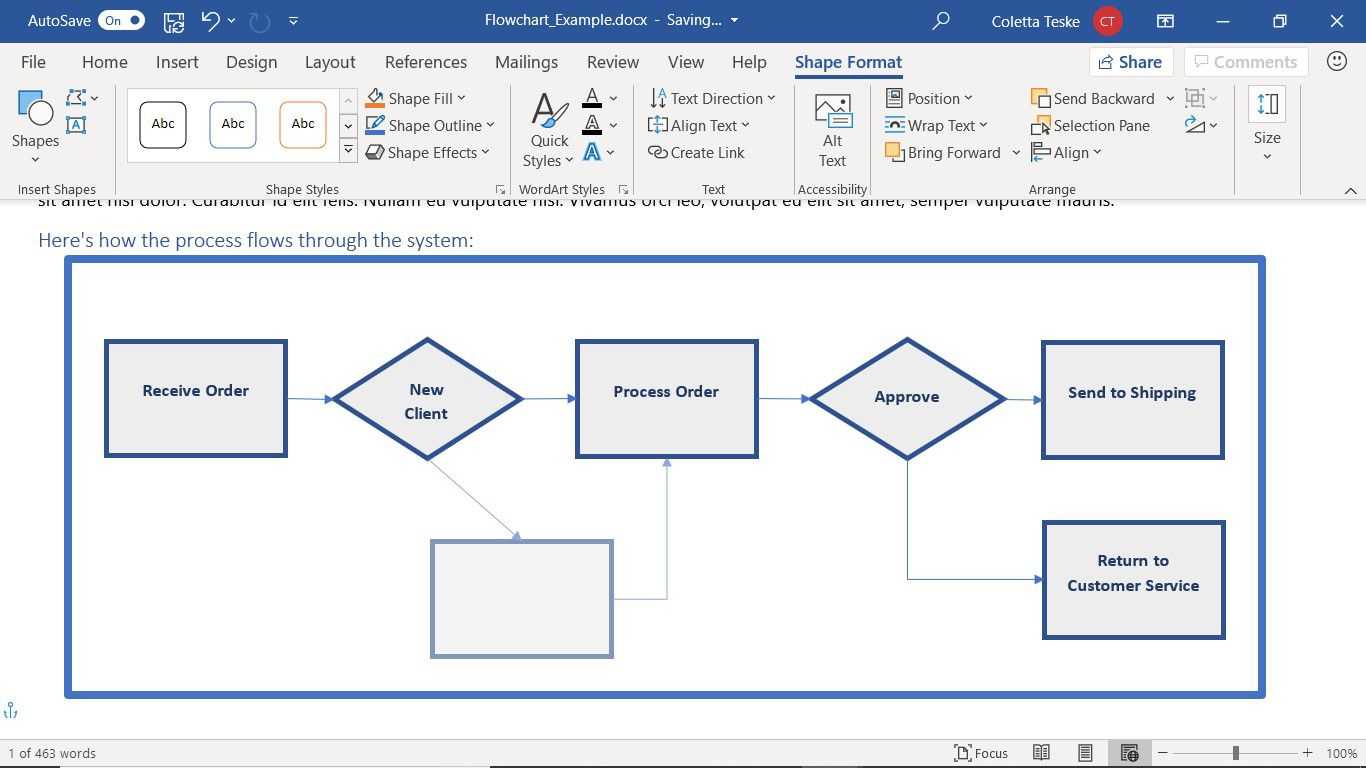Image resolution: width=1366 pixels, height=768 pixels.
Task: Click the Draw Text Box icon
Action: [76, 125]
